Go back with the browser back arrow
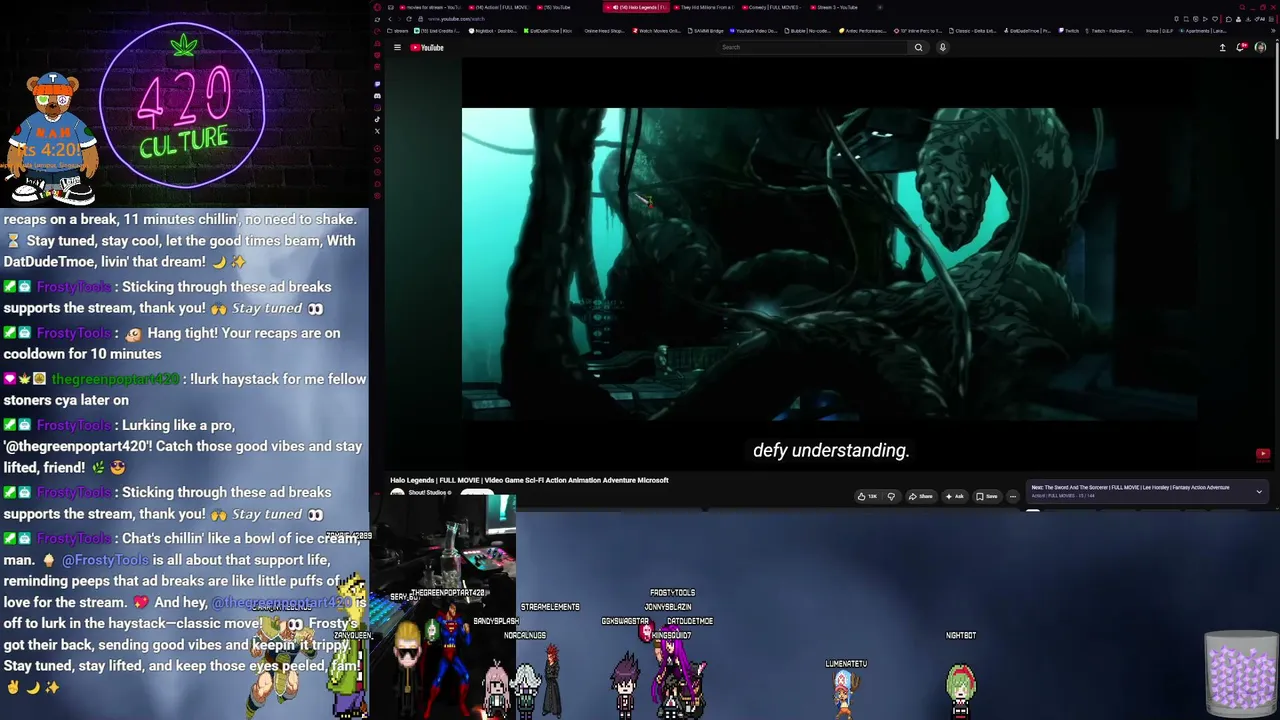The height and width of the screenshot is (720, 1280). pyautogui.click(x=389, y=19)
